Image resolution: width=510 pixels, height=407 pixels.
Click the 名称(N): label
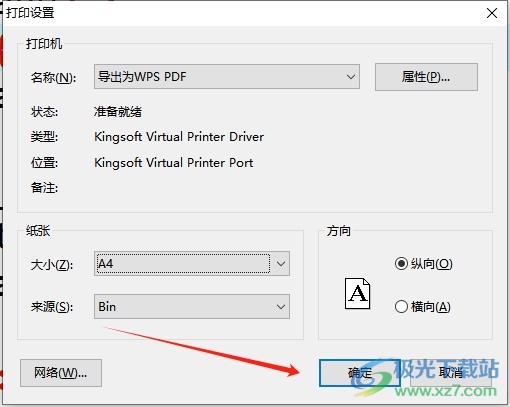(53, 78)
